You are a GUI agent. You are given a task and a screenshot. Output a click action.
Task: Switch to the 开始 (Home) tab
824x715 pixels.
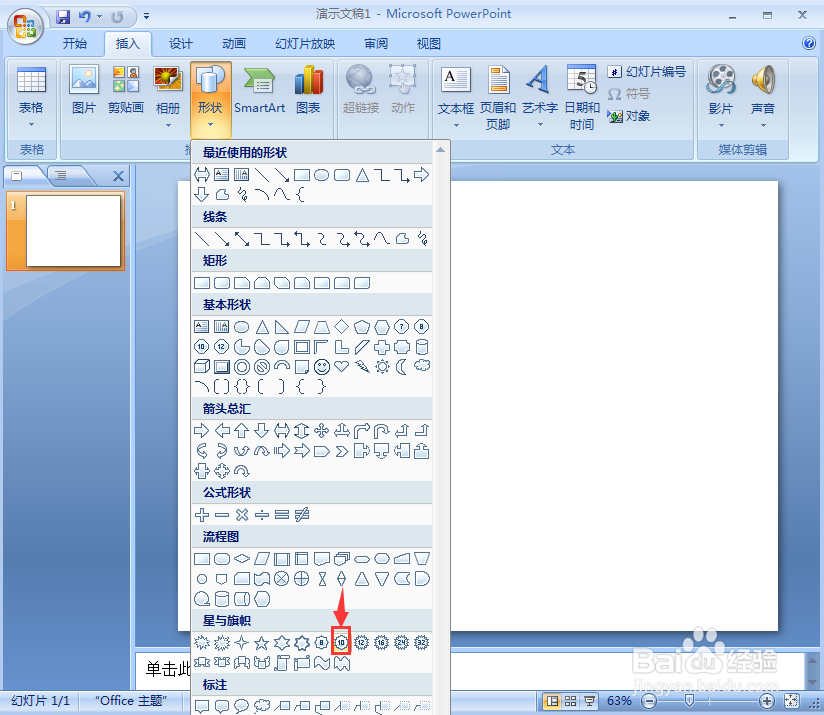point(75,44)
